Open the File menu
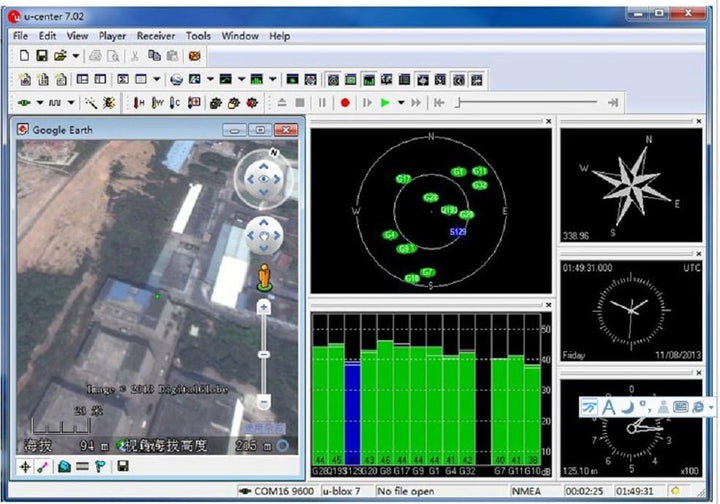Screen dimensions: 720x504 (20, 36)
